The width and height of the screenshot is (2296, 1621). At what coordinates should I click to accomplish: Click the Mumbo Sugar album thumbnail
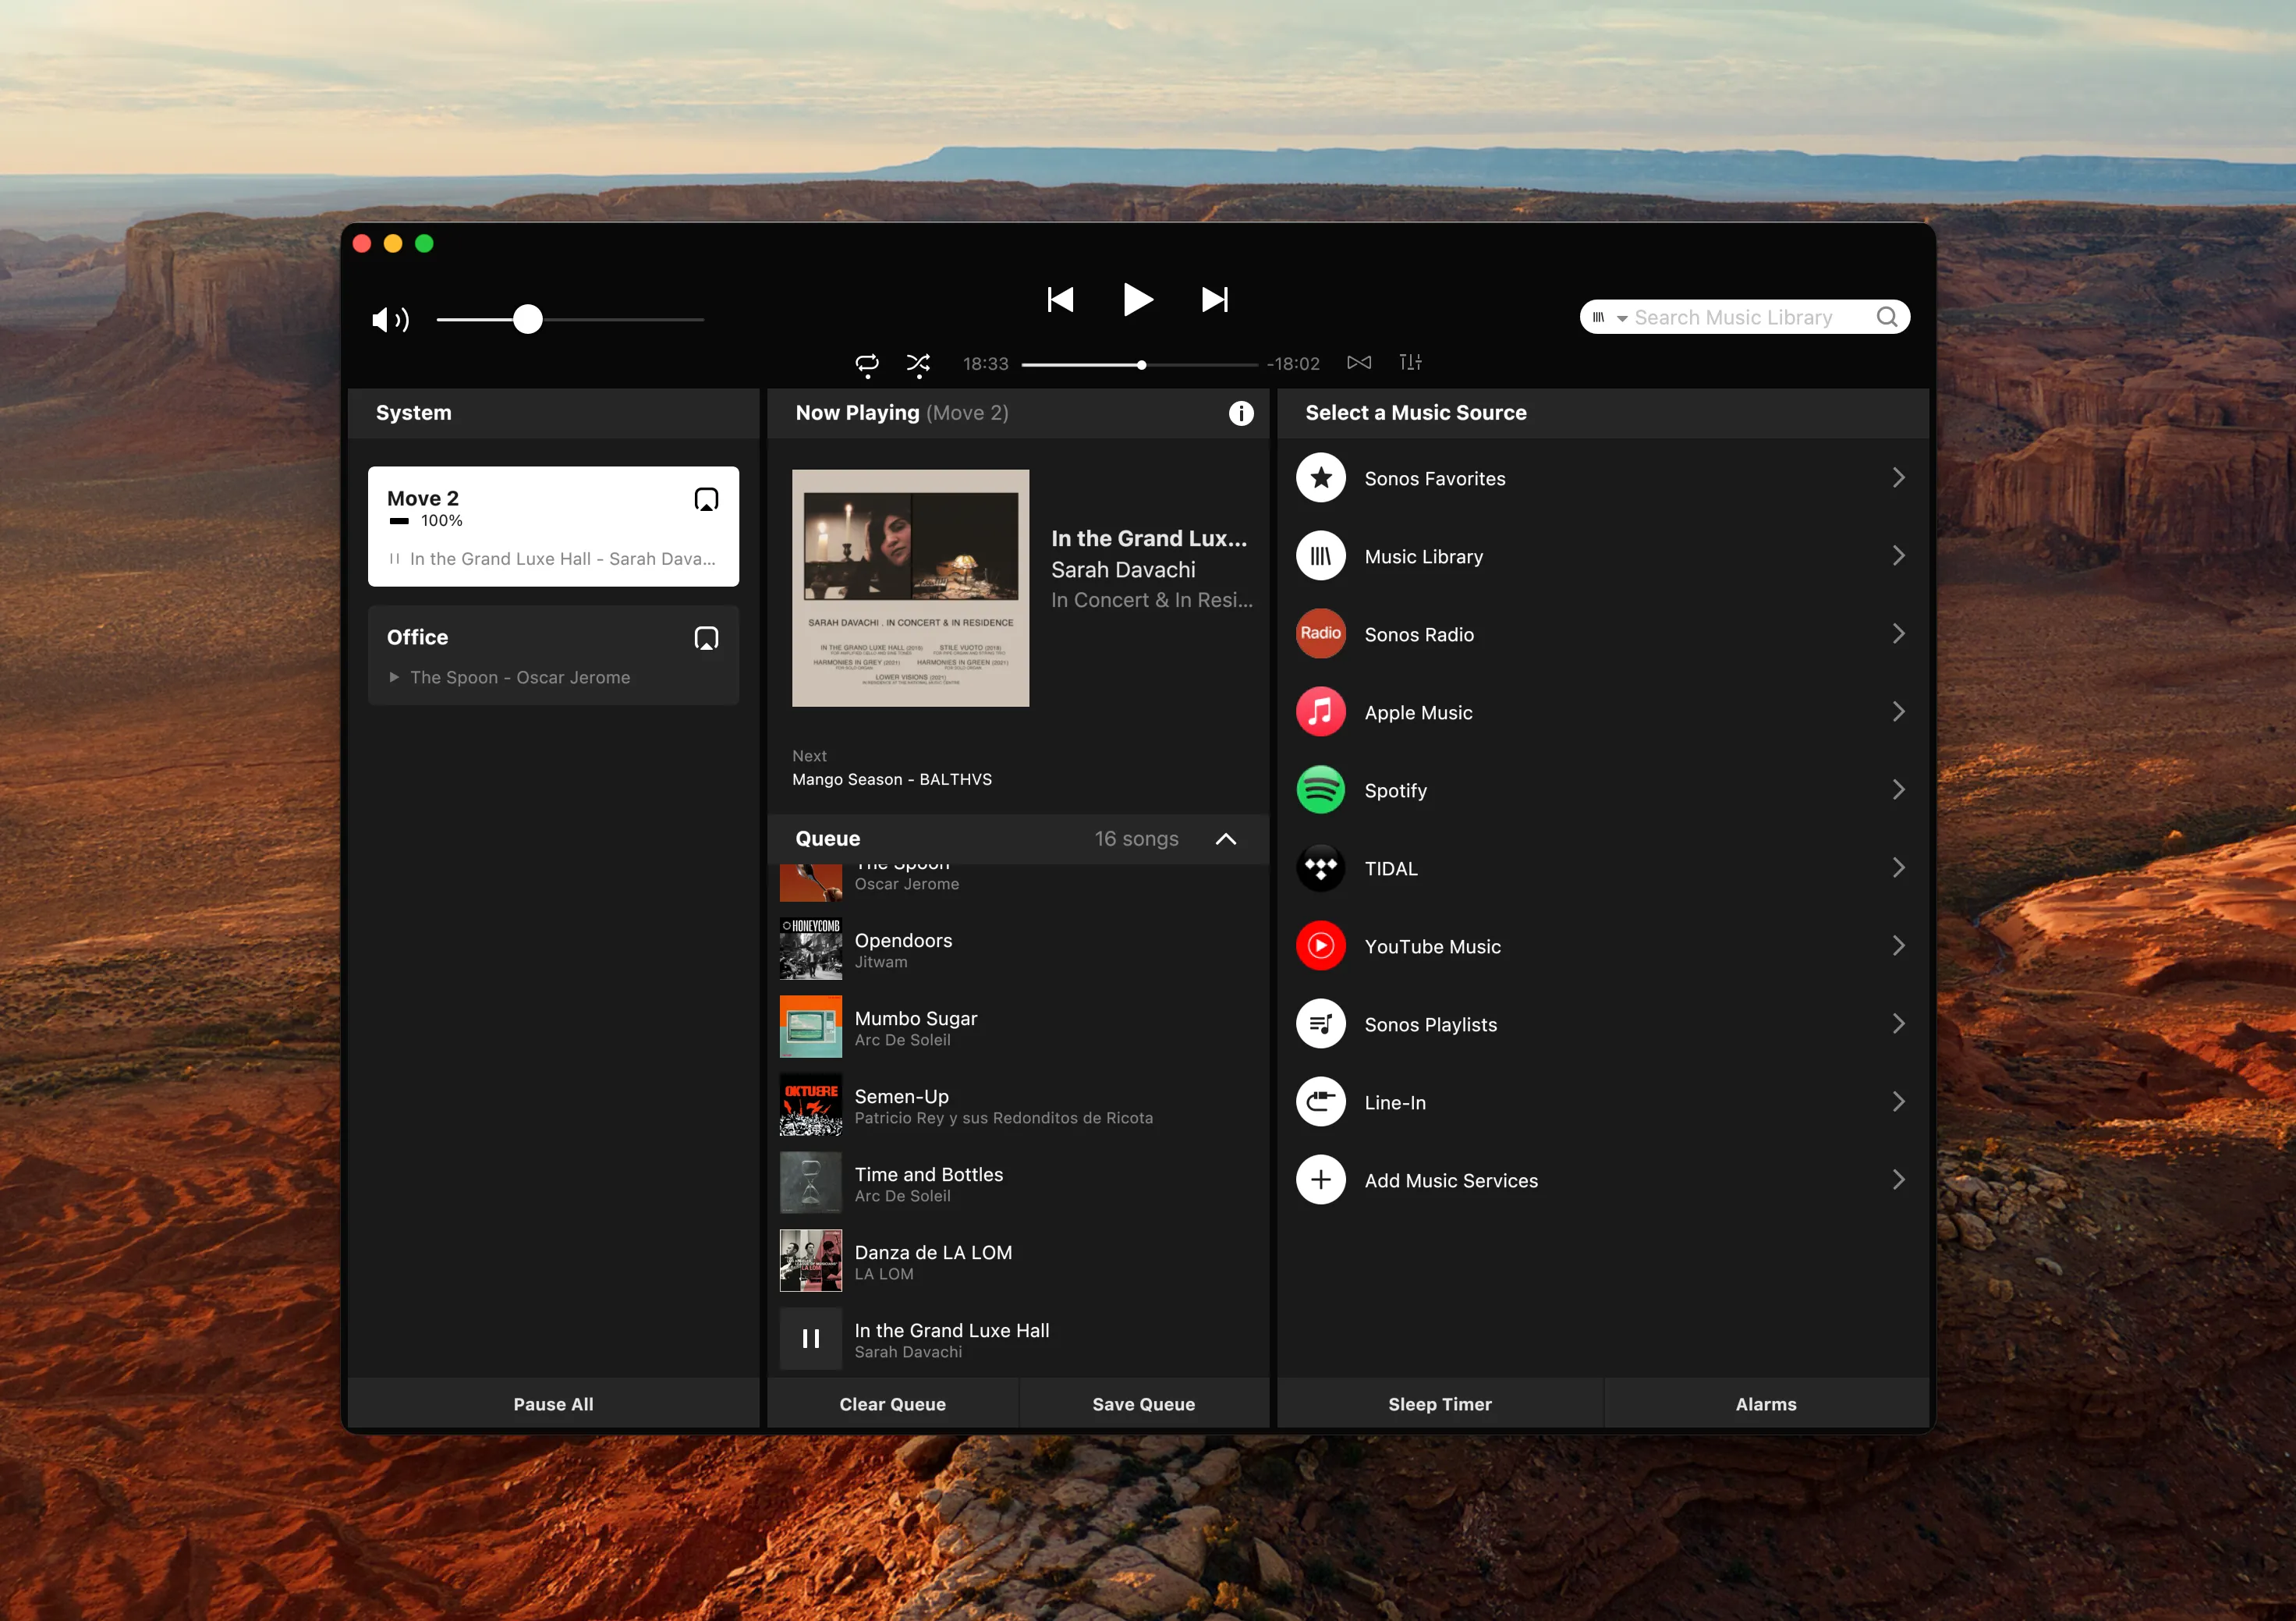pyautogui.click(x=811, y=1027)
